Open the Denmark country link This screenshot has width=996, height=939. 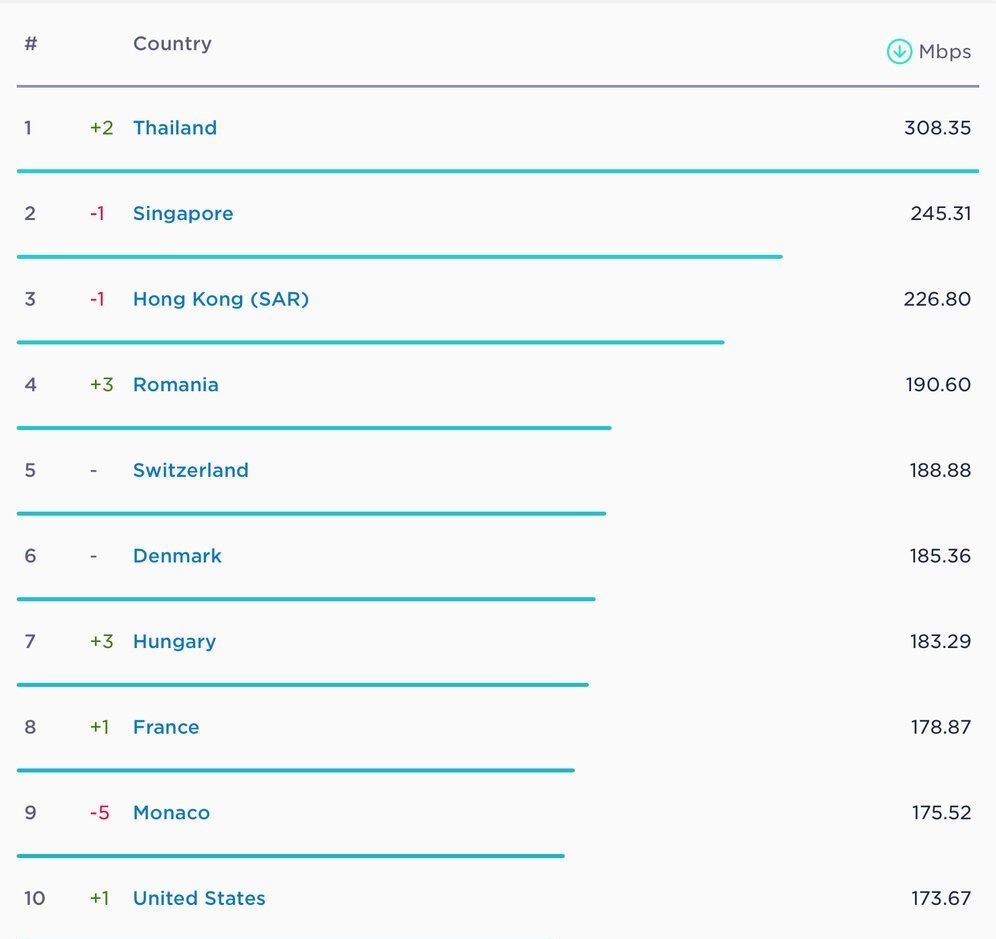tap(177, 556)
